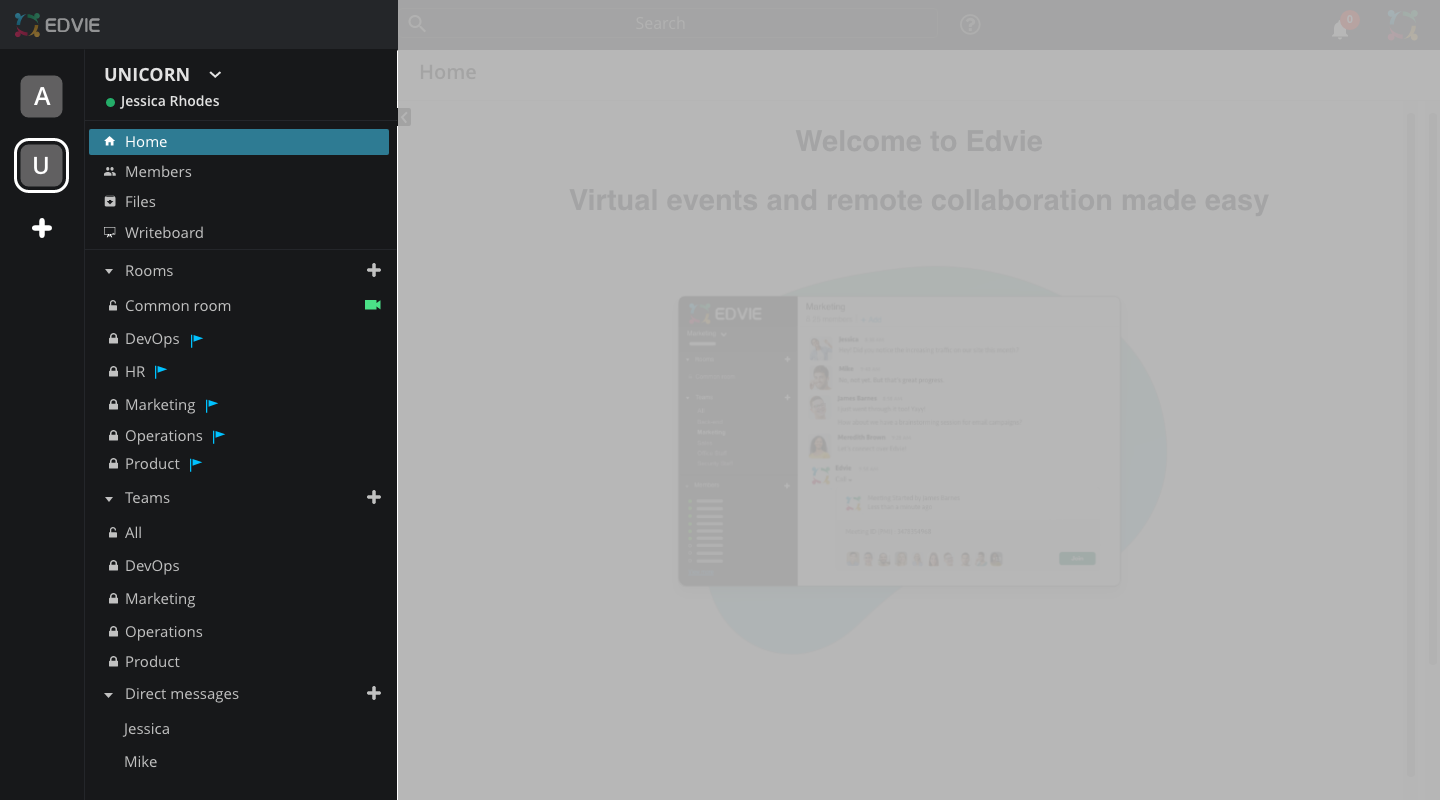This screenshot has height=800, width=1440.
Task: Open the Writeboard
Action: coord(164,233)
